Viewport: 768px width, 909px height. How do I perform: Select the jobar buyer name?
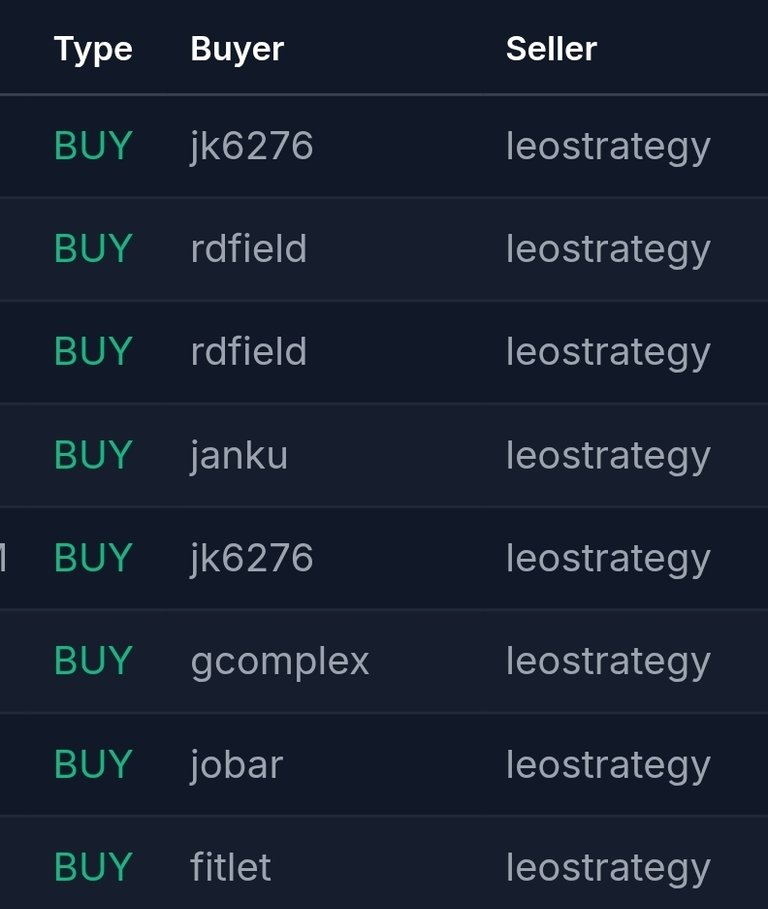(236, 766)
